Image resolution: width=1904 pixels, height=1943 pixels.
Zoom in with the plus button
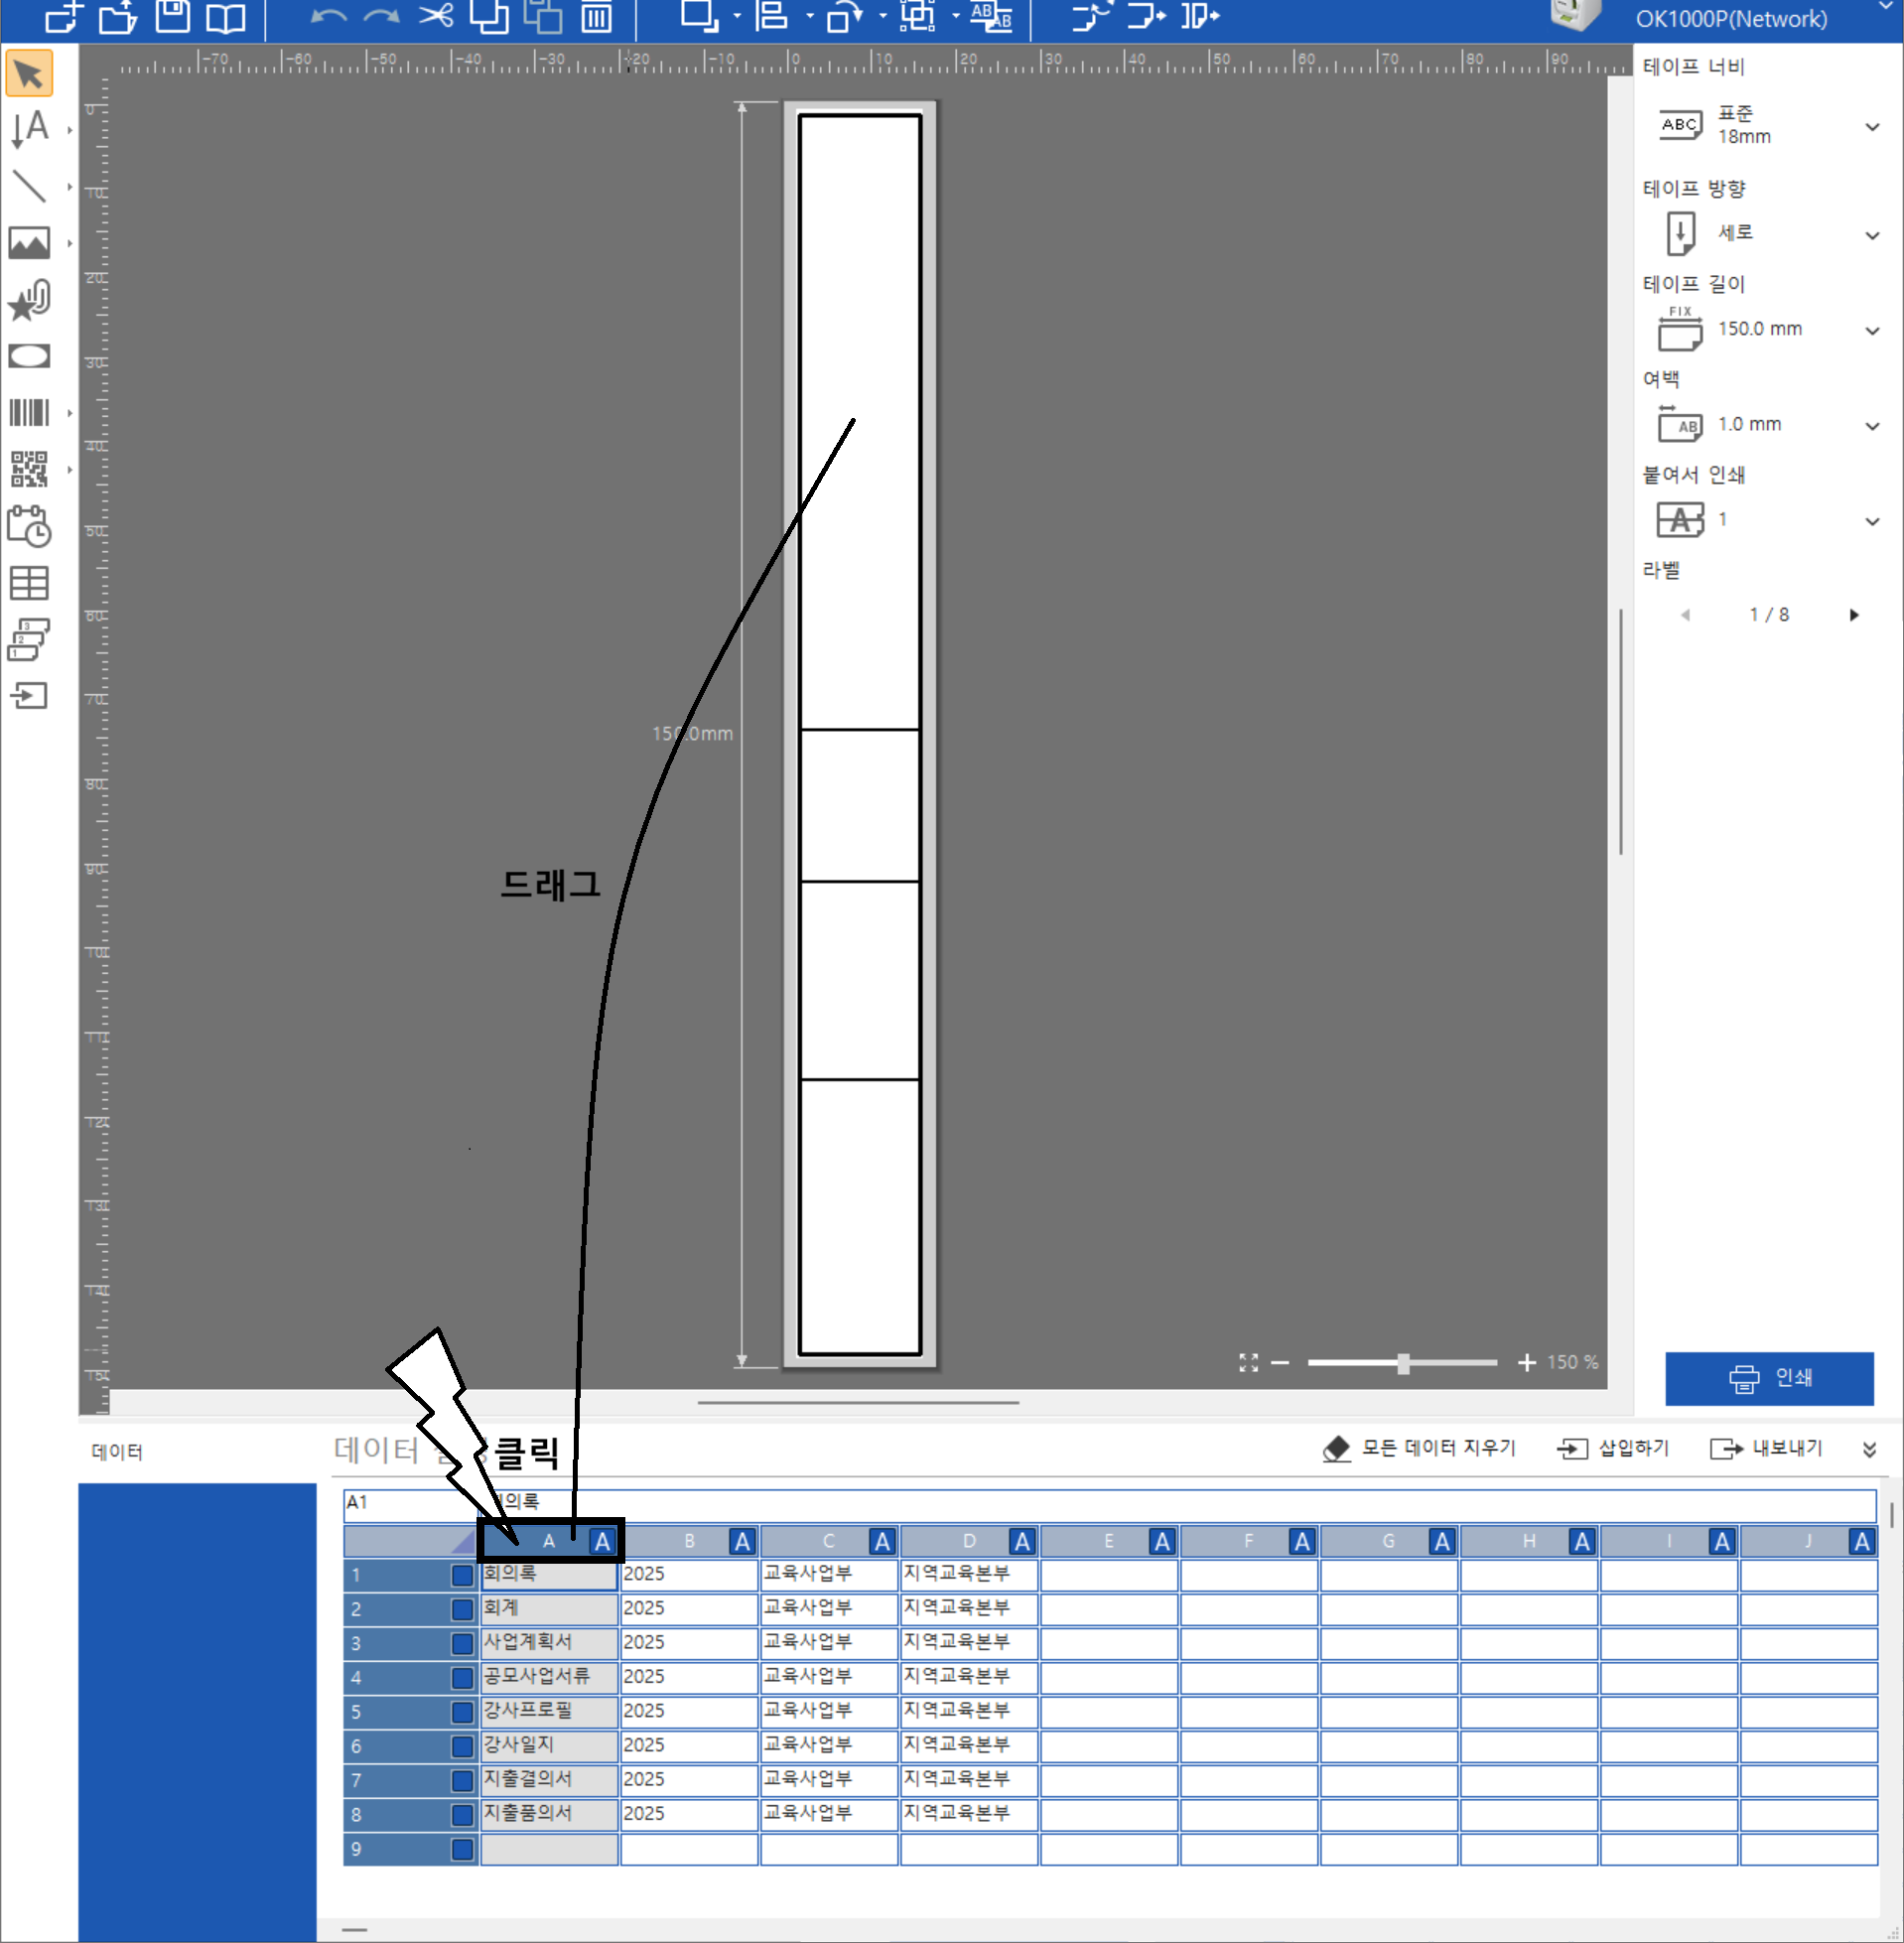coord(1526,1362)
